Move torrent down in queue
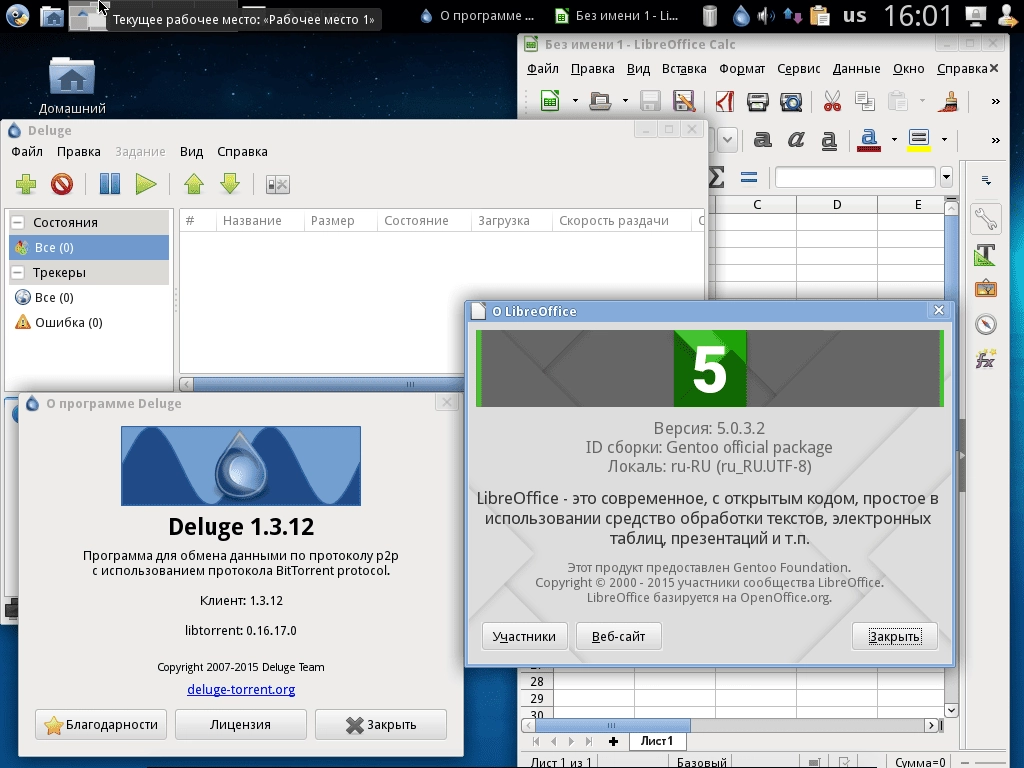Viewport: 1024px width, 768px height. (x=230, y=184)
